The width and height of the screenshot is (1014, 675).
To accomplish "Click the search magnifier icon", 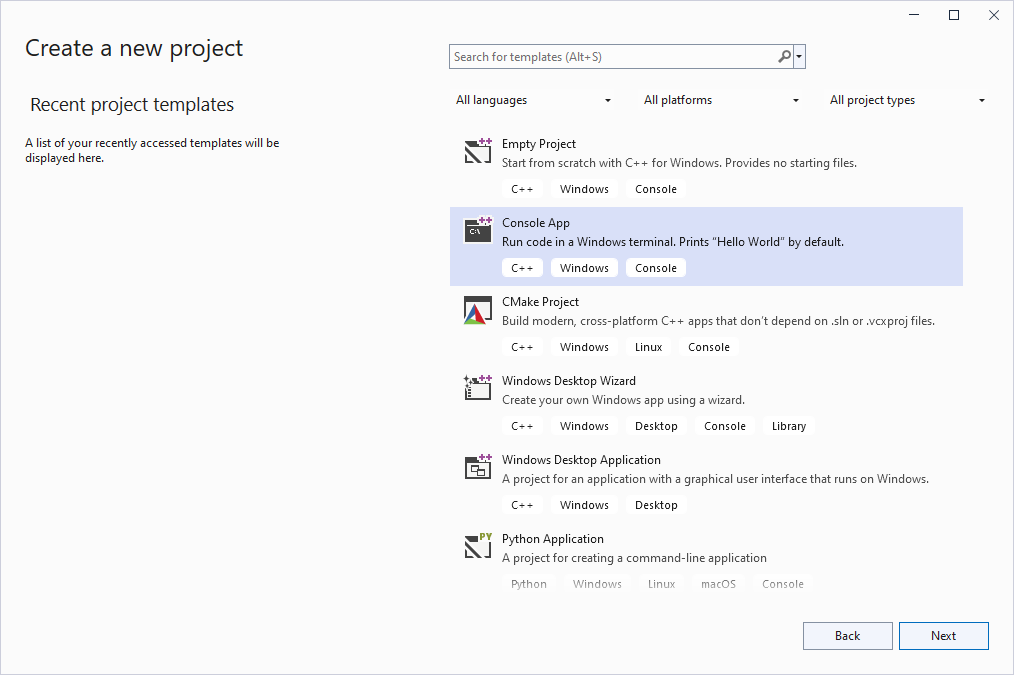I will [x=784, y=56].
